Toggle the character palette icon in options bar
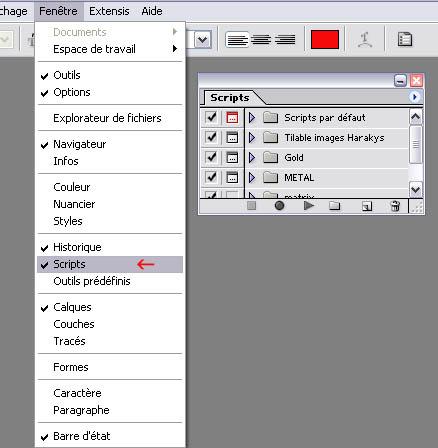Image resolution: width=438 pixels, height=448 pixels. coord(405,40)
